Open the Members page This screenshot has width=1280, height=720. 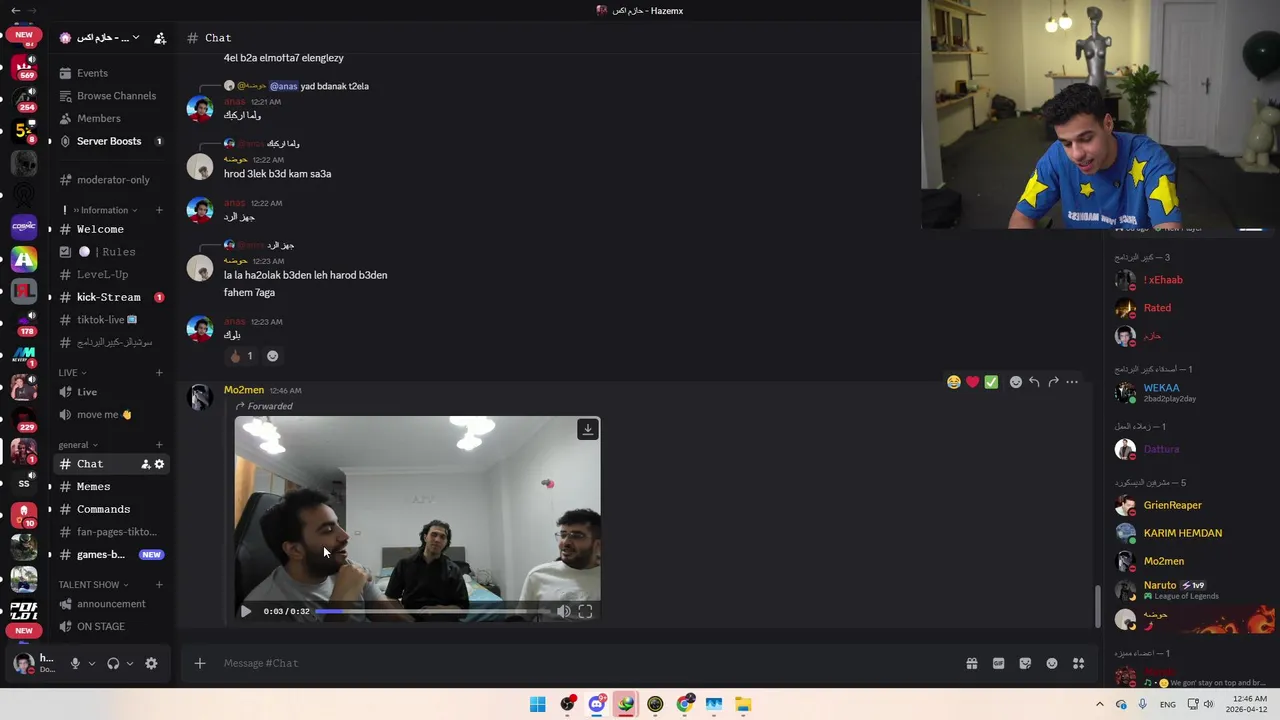coord(111,118)
